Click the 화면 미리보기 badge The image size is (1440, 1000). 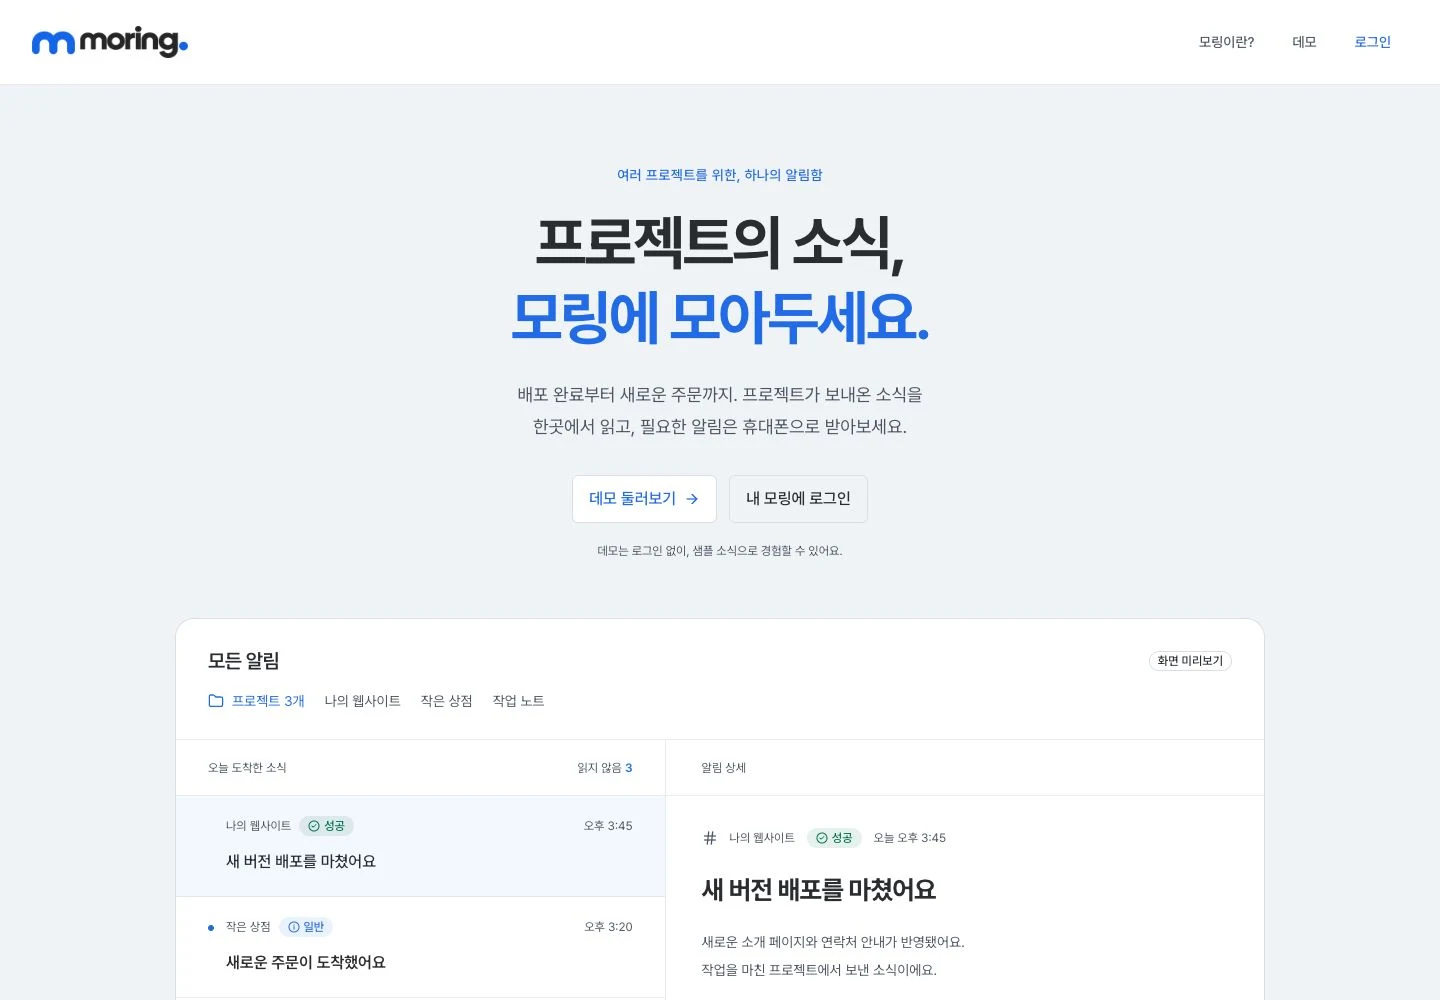tap(1190, 661)
